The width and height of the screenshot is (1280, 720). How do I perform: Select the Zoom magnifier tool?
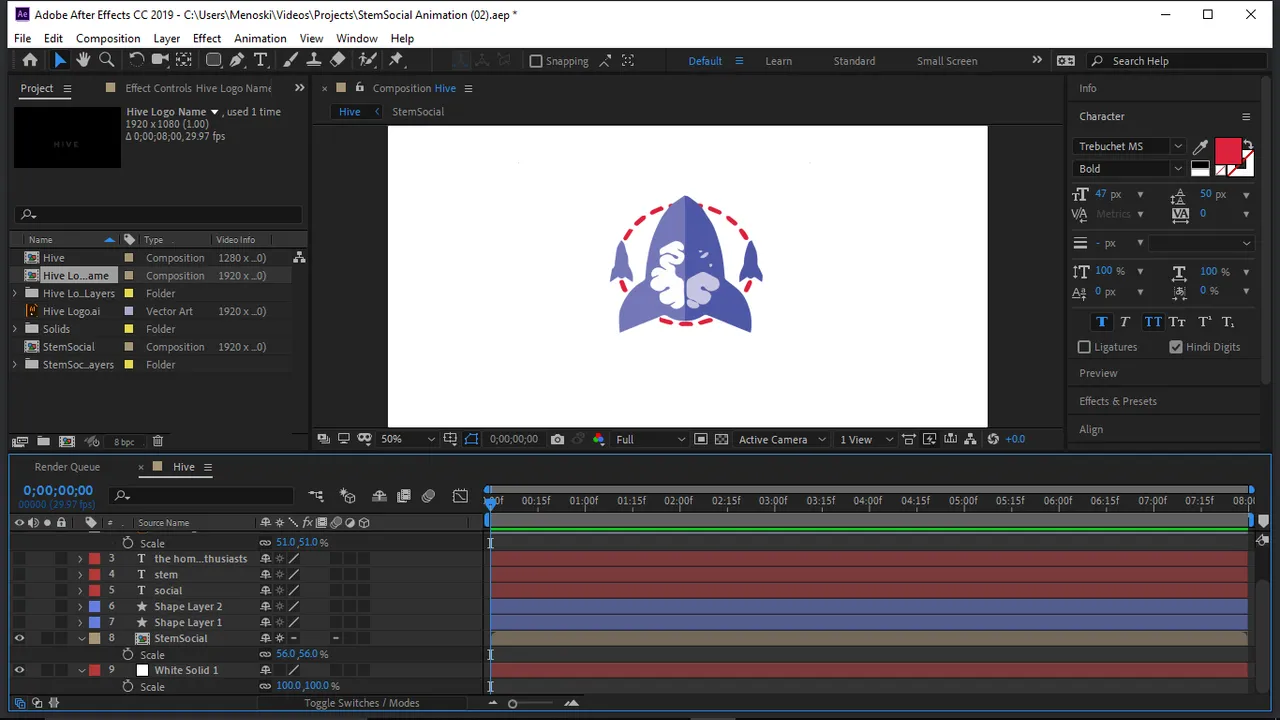coord(107,60)
